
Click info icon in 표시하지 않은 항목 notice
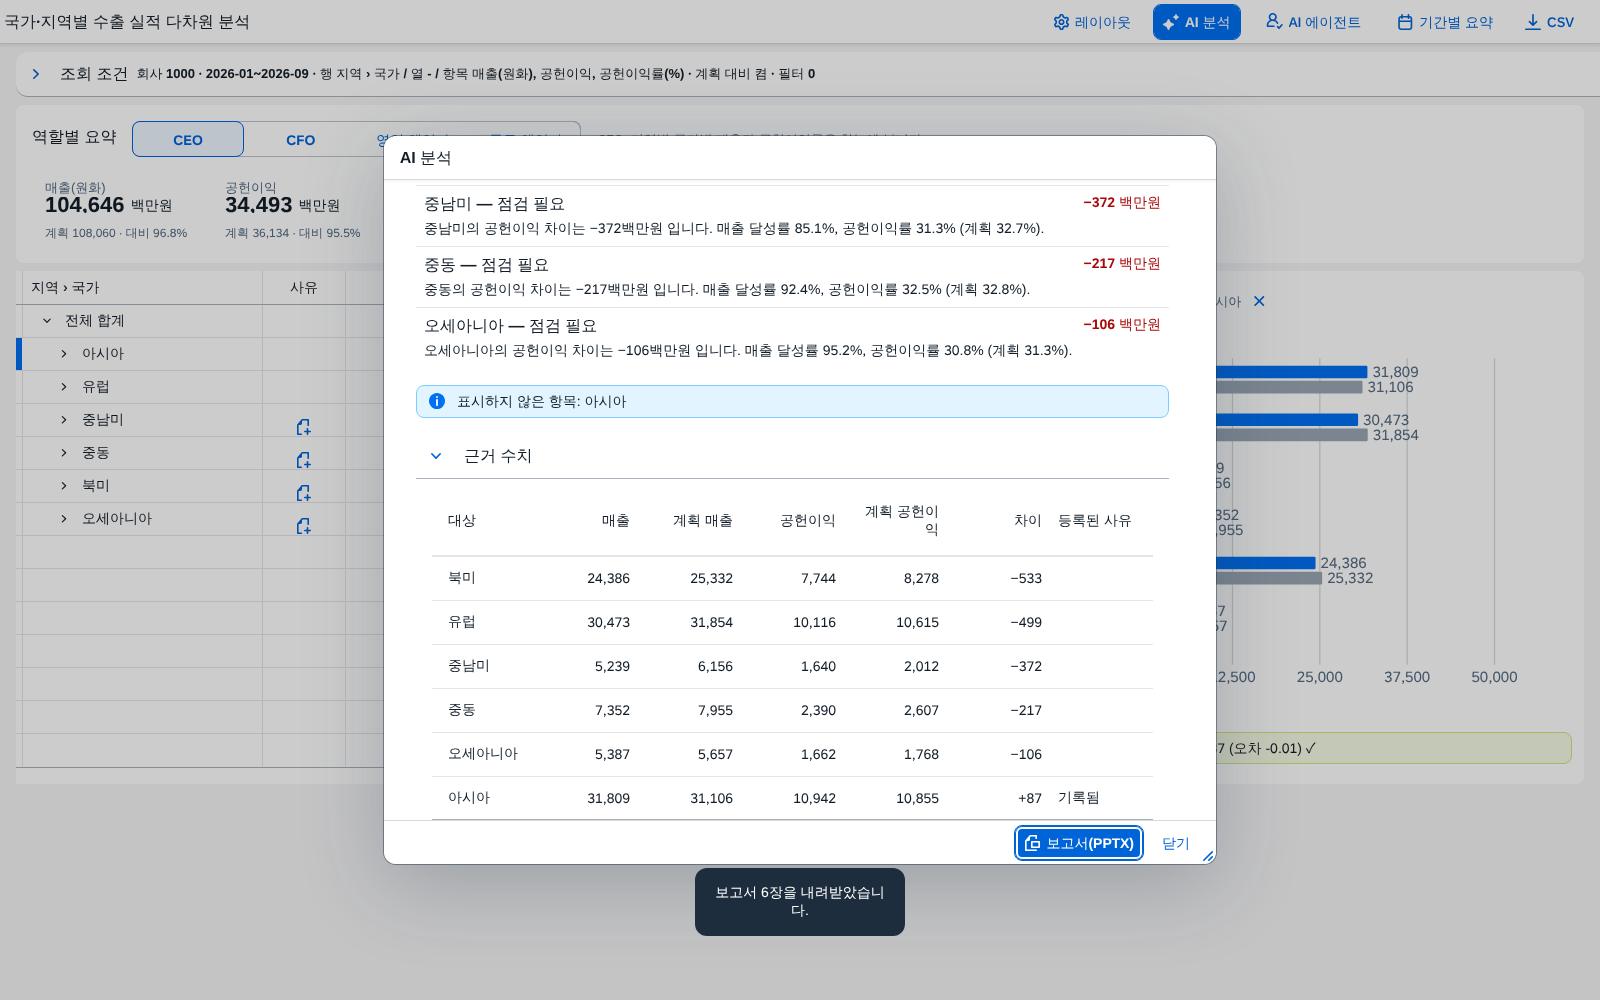[x=437, y=401]
